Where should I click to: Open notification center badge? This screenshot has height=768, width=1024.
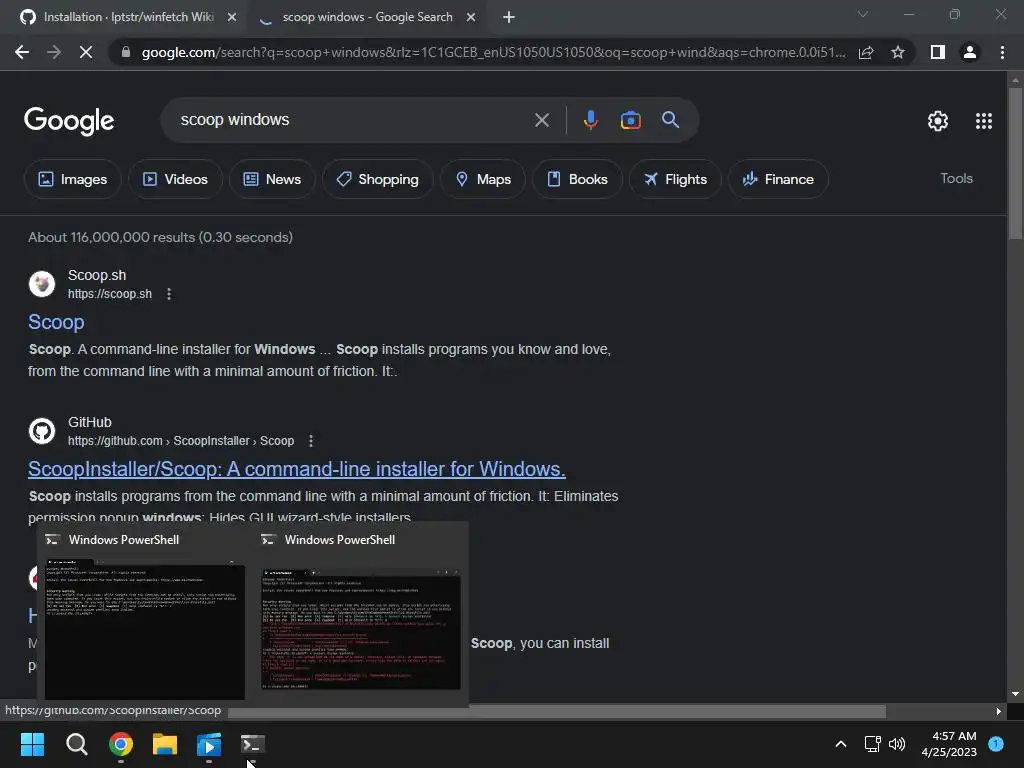pyautogui.click(x=996, y=744)
